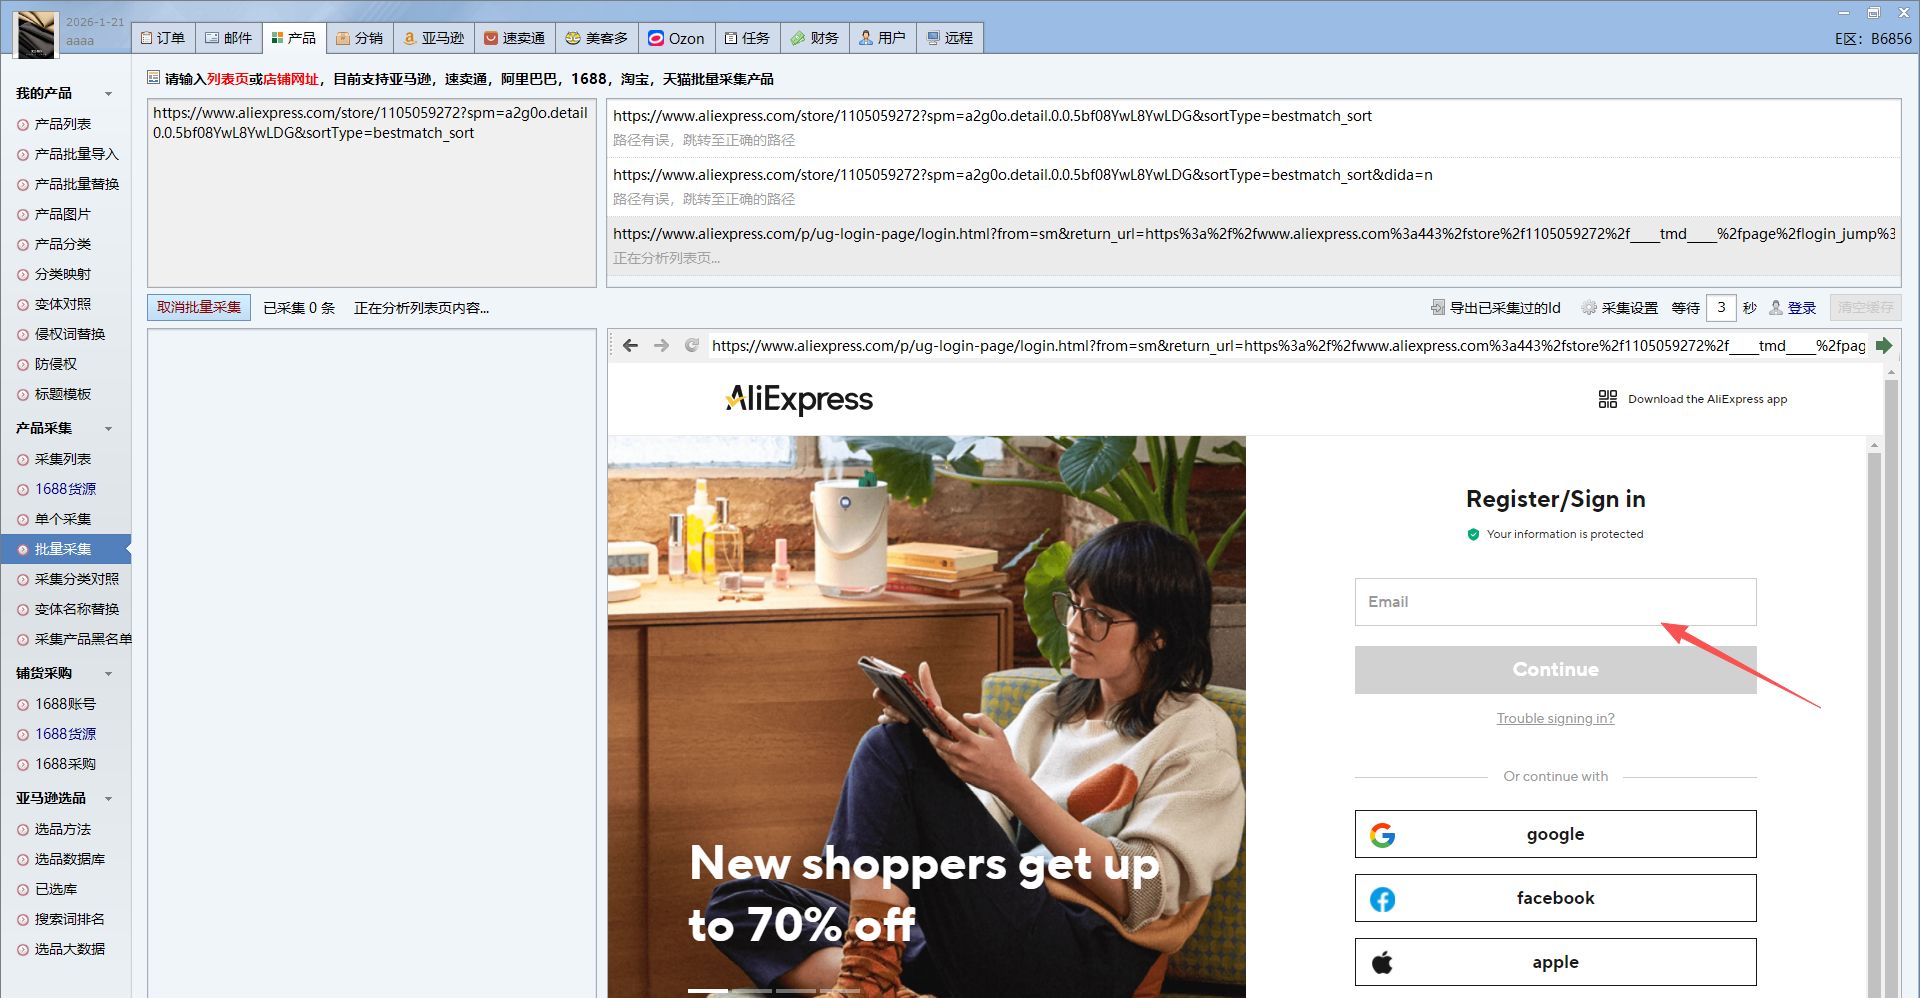Click the browser forward arrow icon
Viewport: 1920px width, 998px height.
661,346
